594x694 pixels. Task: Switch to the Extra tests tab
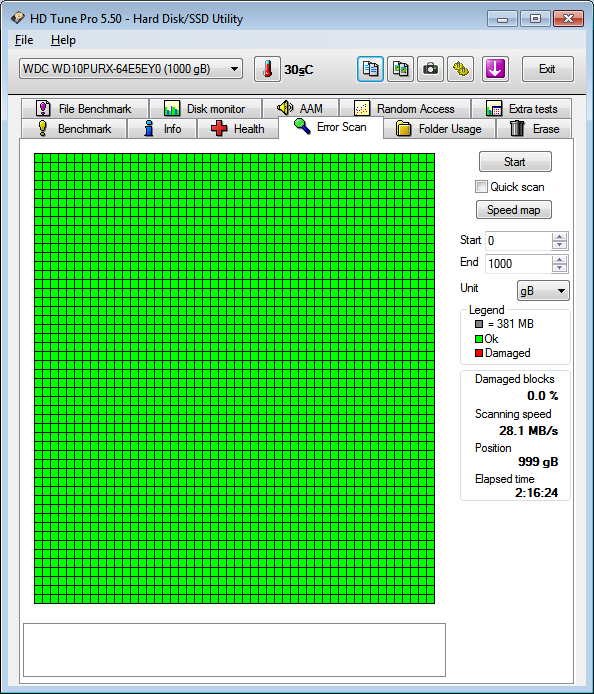pos(521,108)
